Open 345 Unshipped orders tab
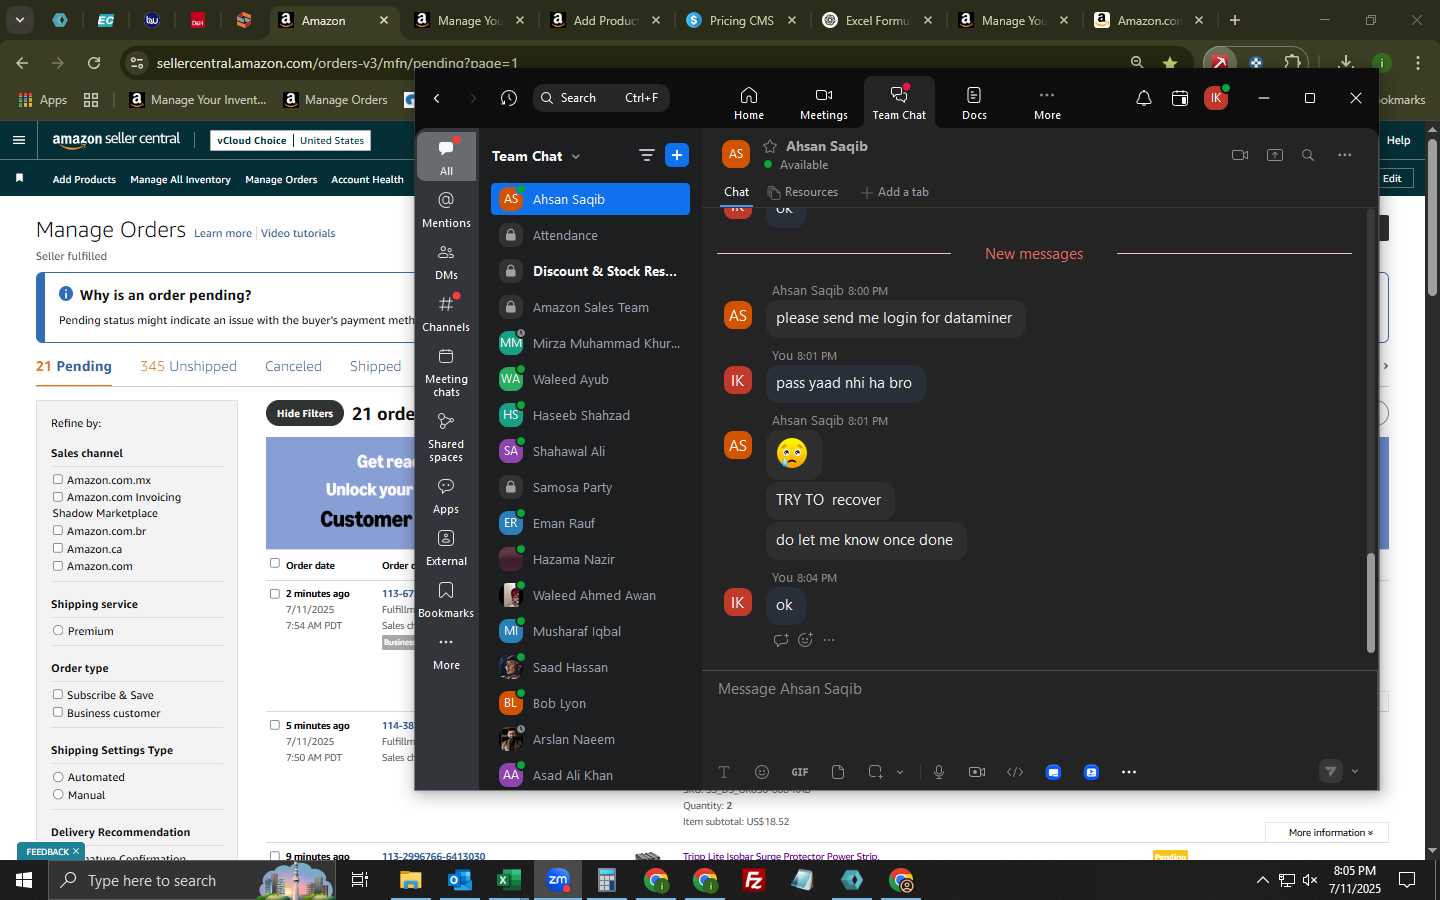1440x900 pixels. pyautogui.click(x=188, y=366)
